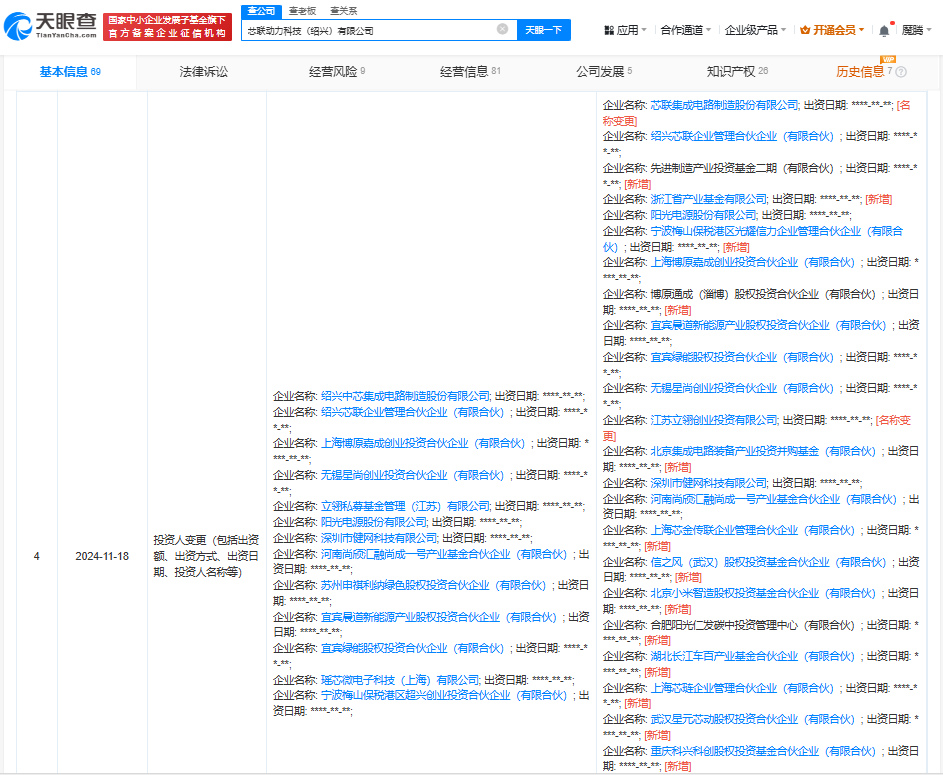This screenshot has height=775, width=943.
Task: Open 芯联集成电路制造股份有限公司 link
Action: 725,105
